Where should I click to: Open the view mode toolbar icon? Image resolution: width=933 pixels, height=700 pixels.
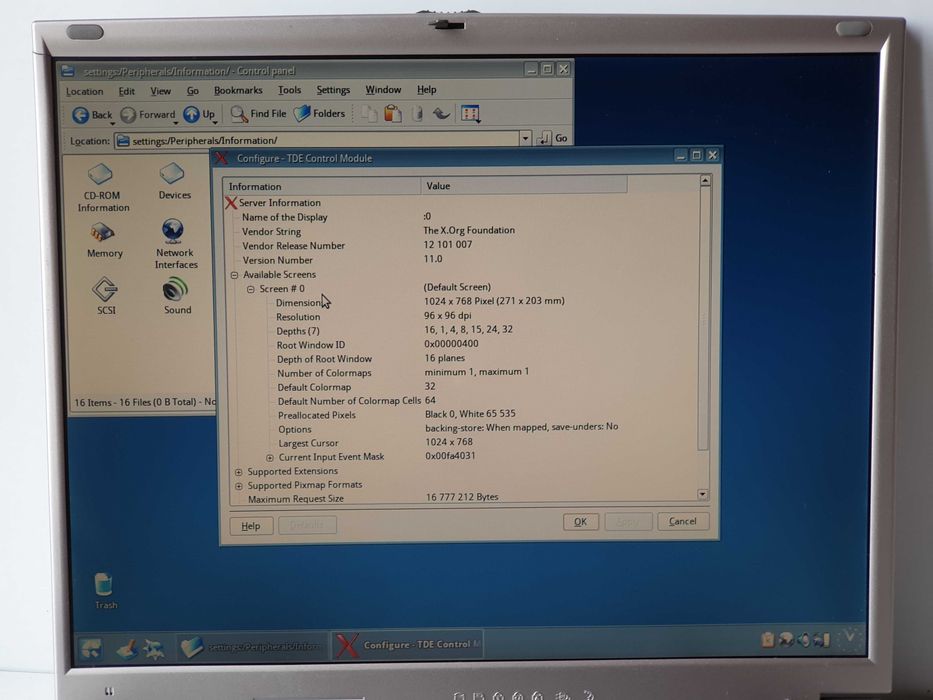coord(470,113)
